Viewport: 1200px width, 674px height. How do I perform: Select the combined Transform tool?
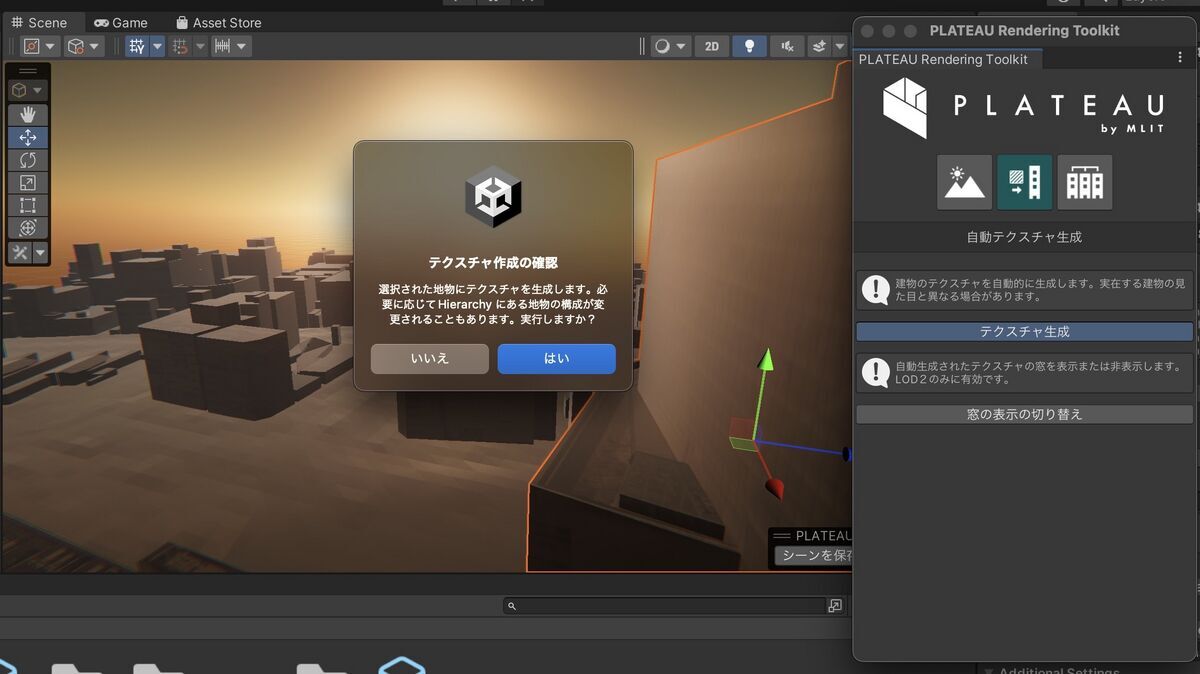(28, 228)
